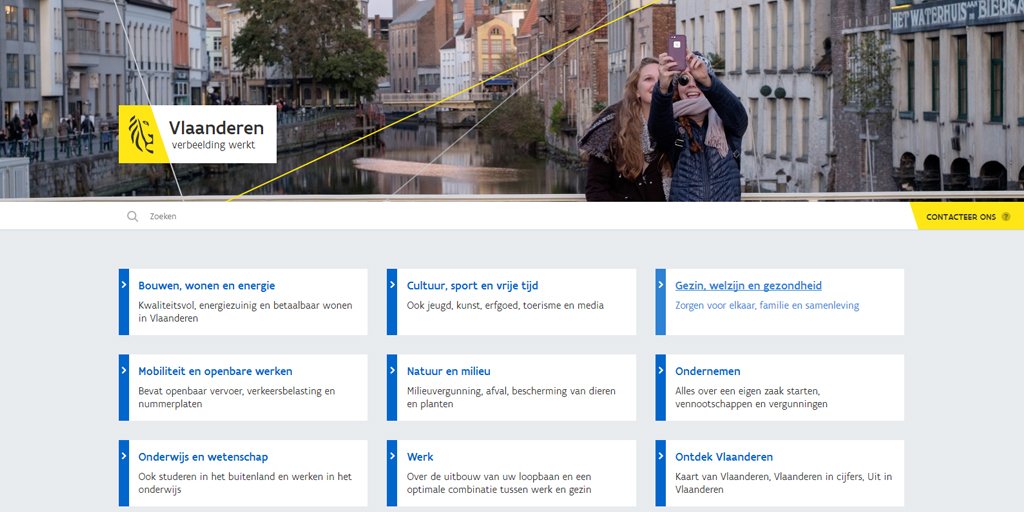Click chevron on Cultuur, sport en vrije tijd card
The image size is (1024, 512).
(392, 285)
